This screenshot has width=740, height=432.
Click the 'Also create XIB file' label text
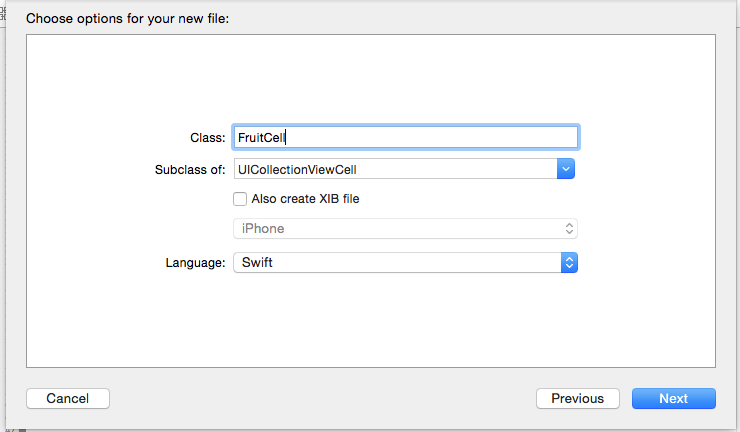305,199
